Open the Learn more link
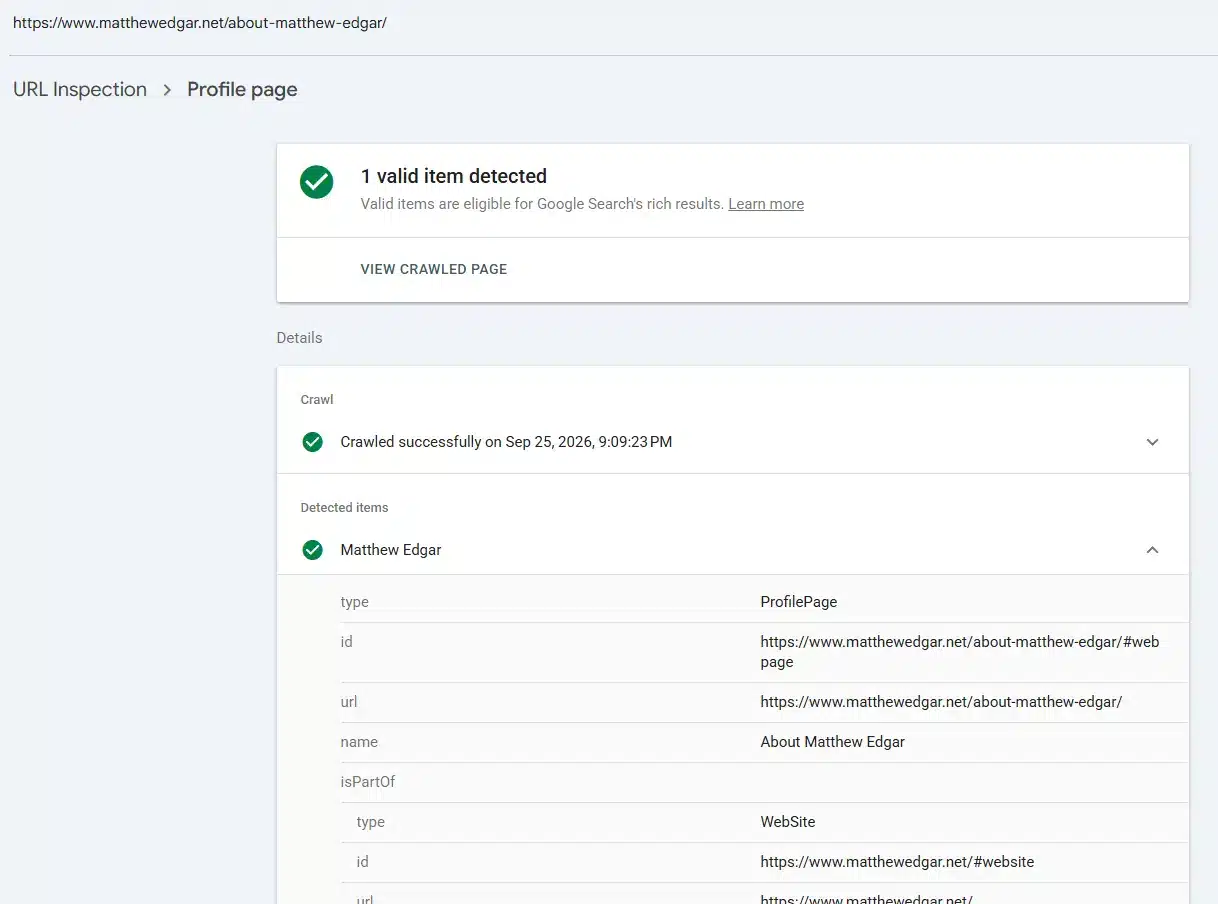The height and width of the screenshot is (904, 1218). [766, 204]
